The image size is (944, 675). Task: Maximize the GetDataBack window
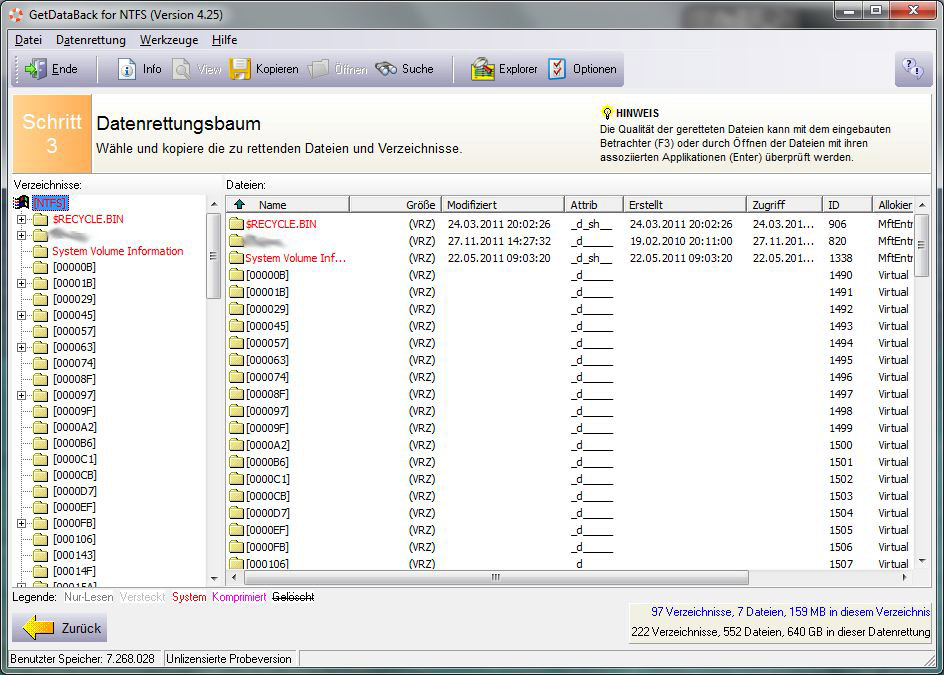pyautogui.click(x=876, y=10)
